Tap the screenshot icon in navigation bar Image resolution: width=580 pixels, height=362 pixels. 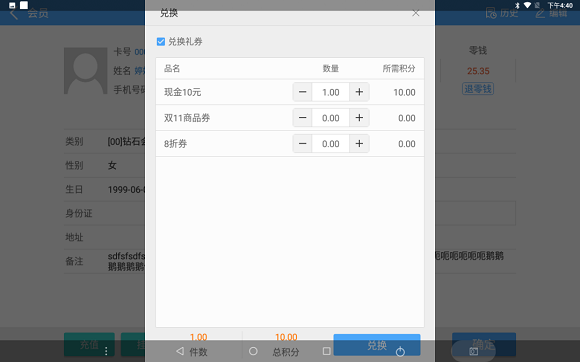[473, 351]
